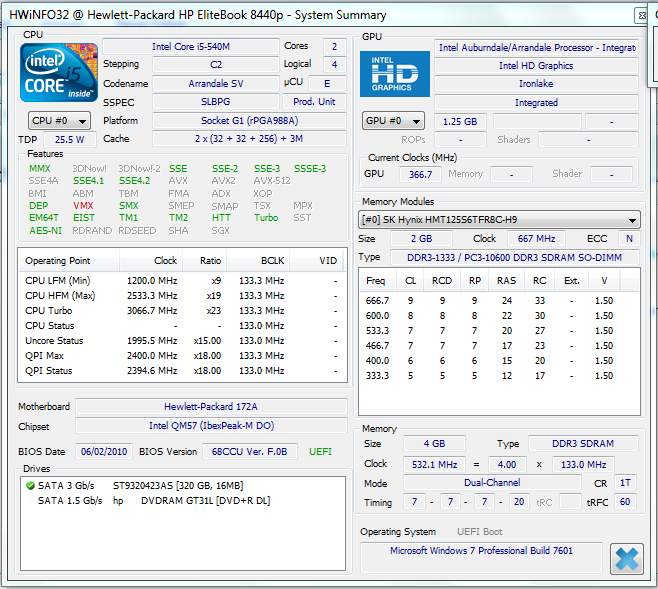This screenshot has height=589, width=658.
Task: Select the 333.3 frequency timing row
Action: (499, 376)
